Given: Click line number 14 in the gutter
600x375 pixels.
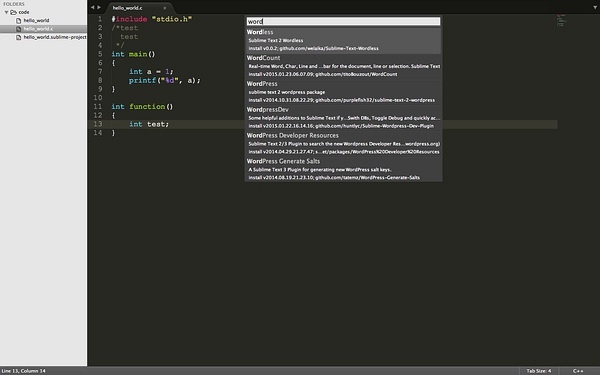Looking at the screenshot, I should [98, 133].
